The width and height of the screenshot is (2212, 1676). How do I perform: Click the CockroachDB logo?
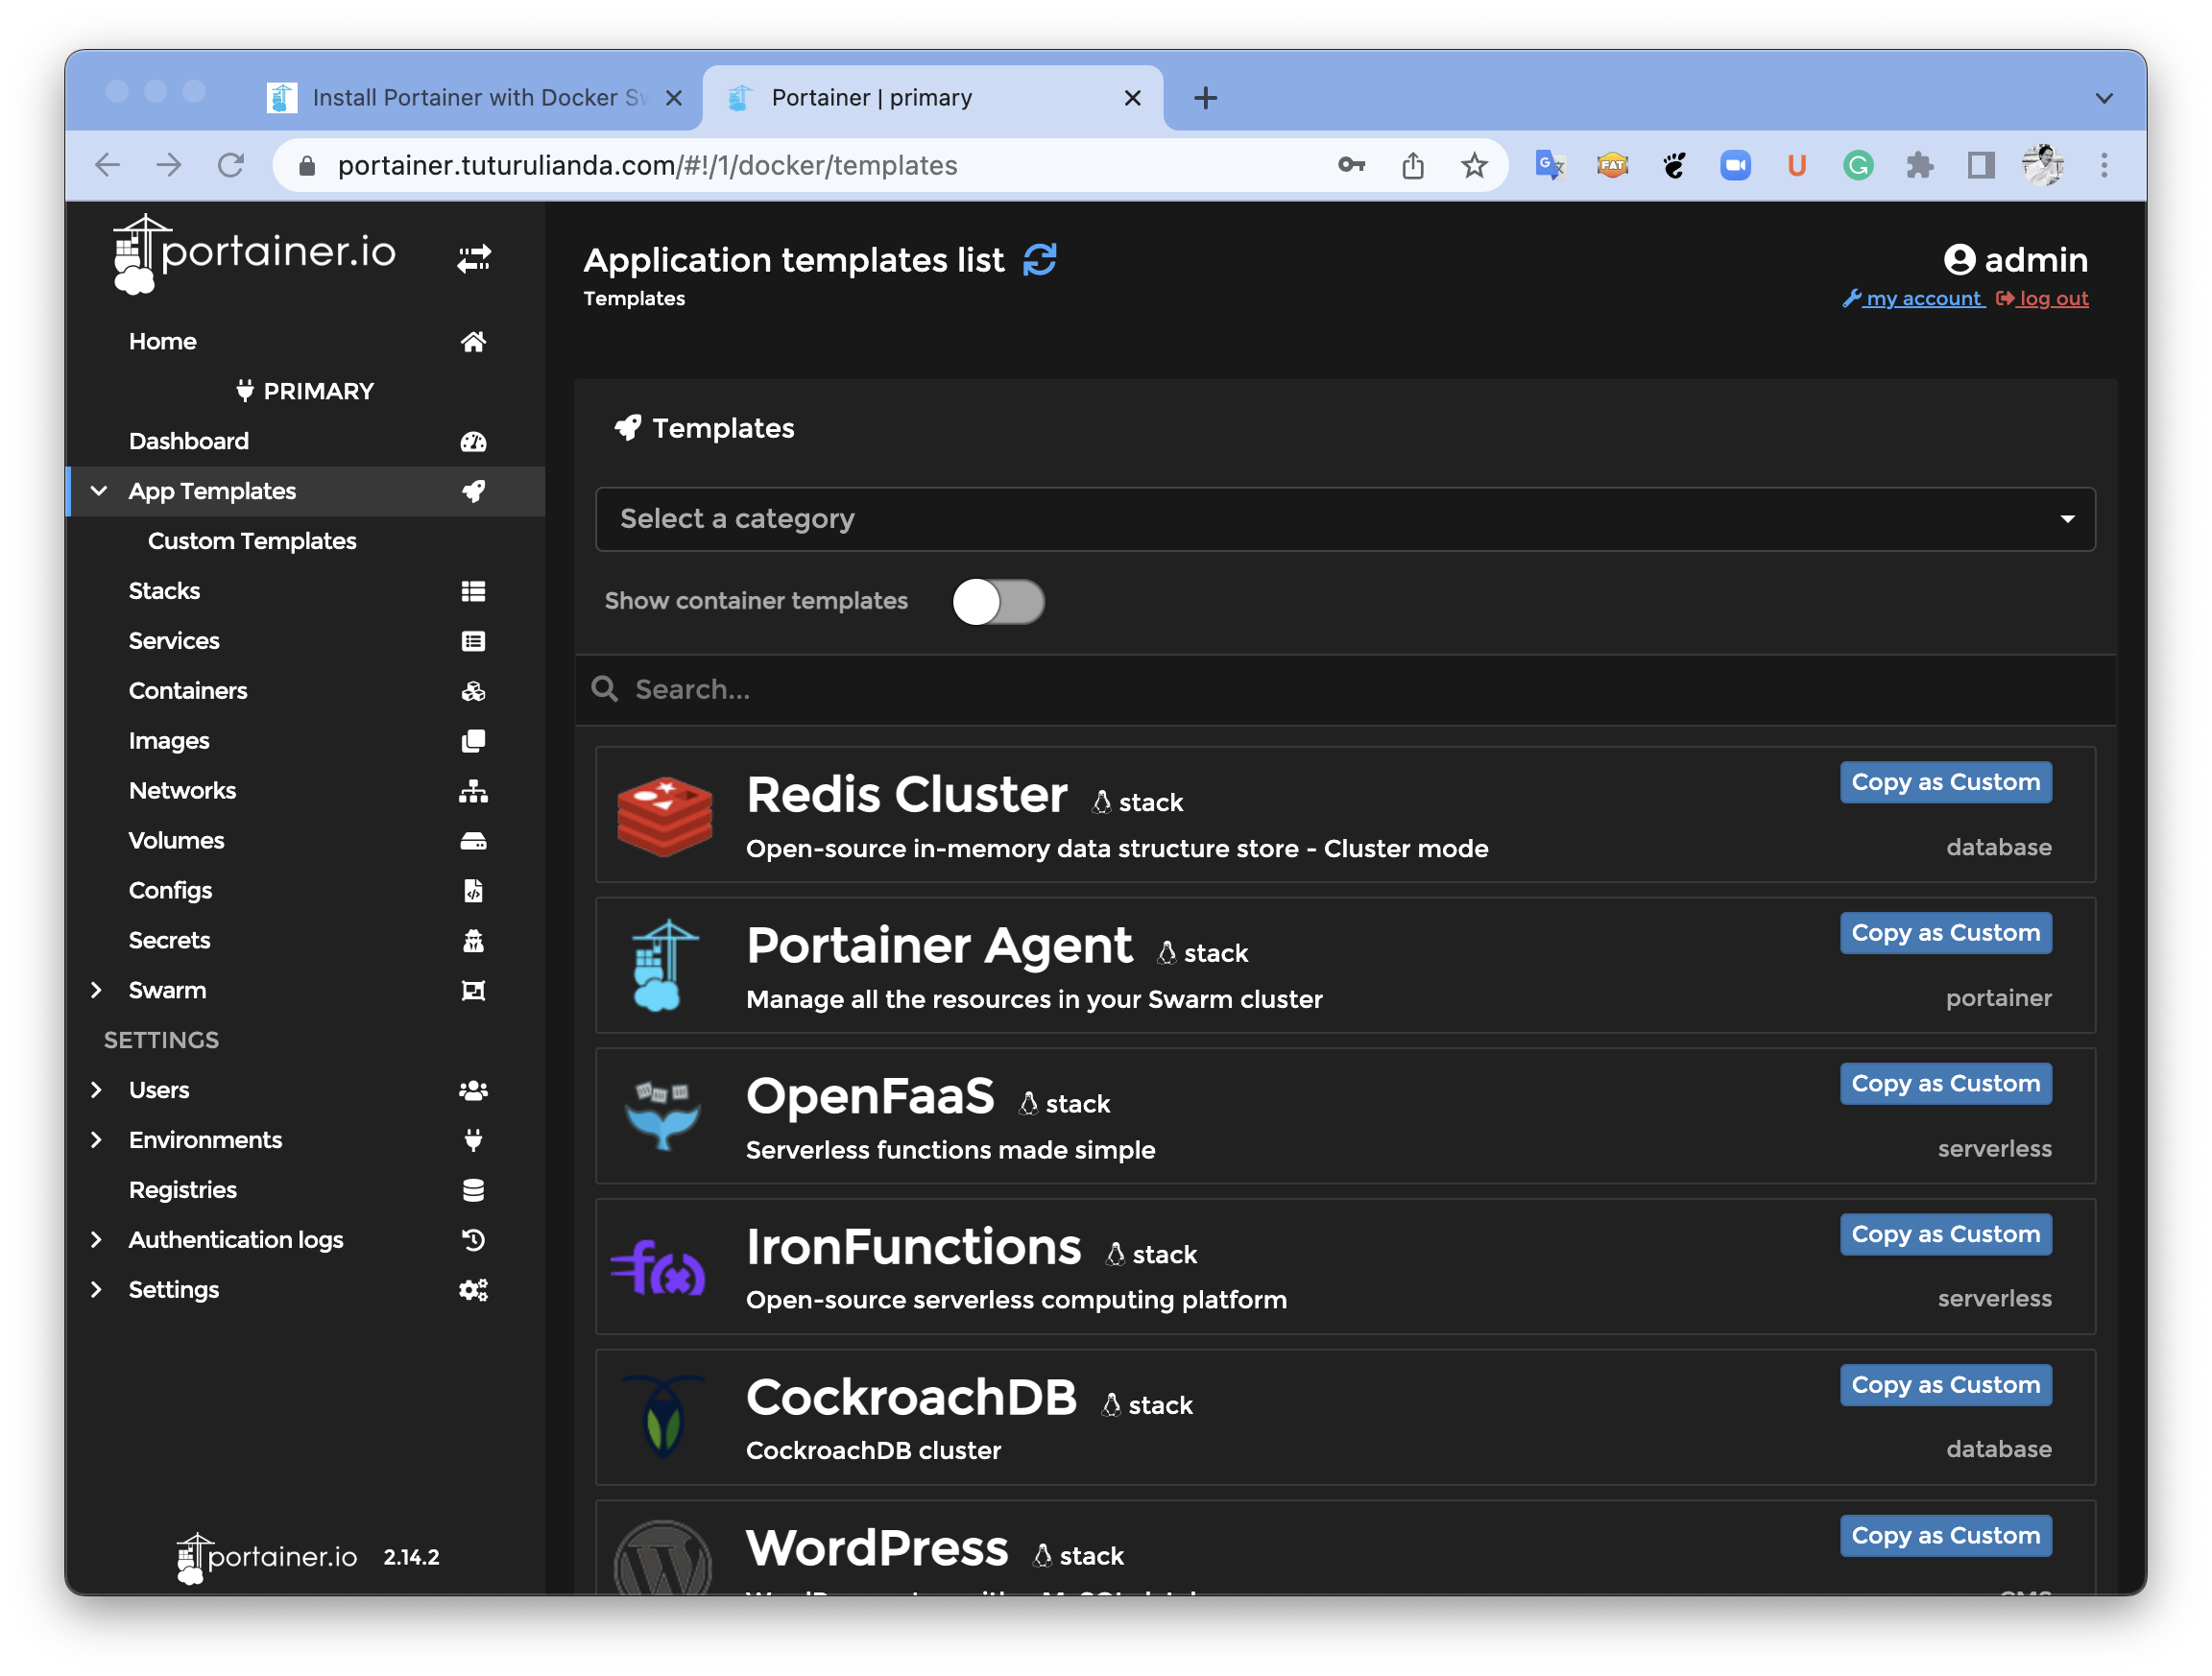point(664,1417)
